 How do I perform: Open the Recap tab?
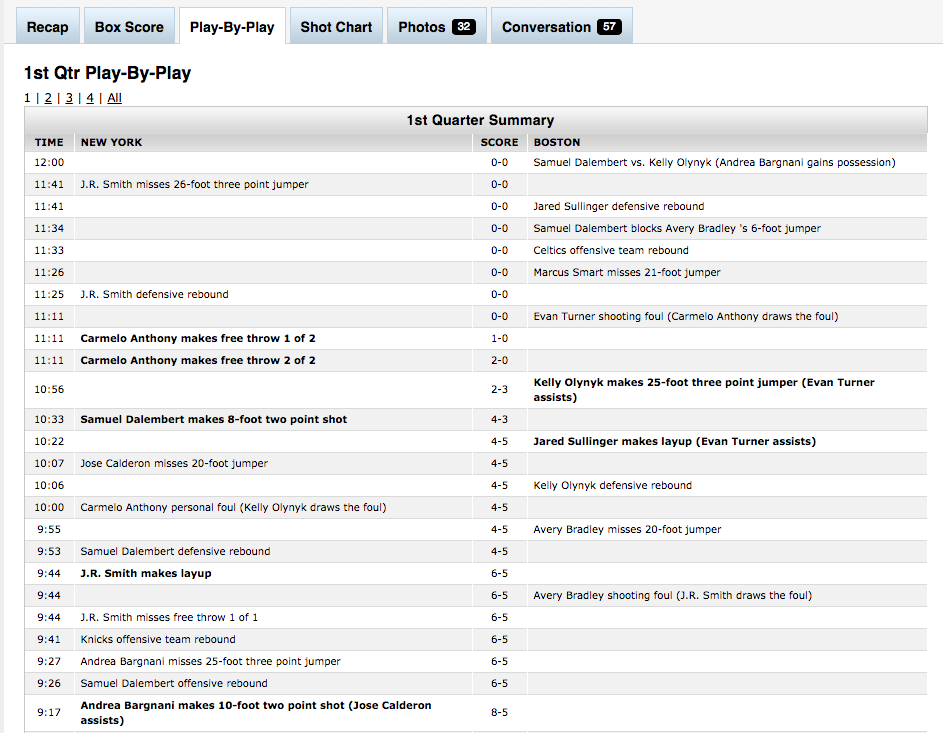click(x=48, y=26)
